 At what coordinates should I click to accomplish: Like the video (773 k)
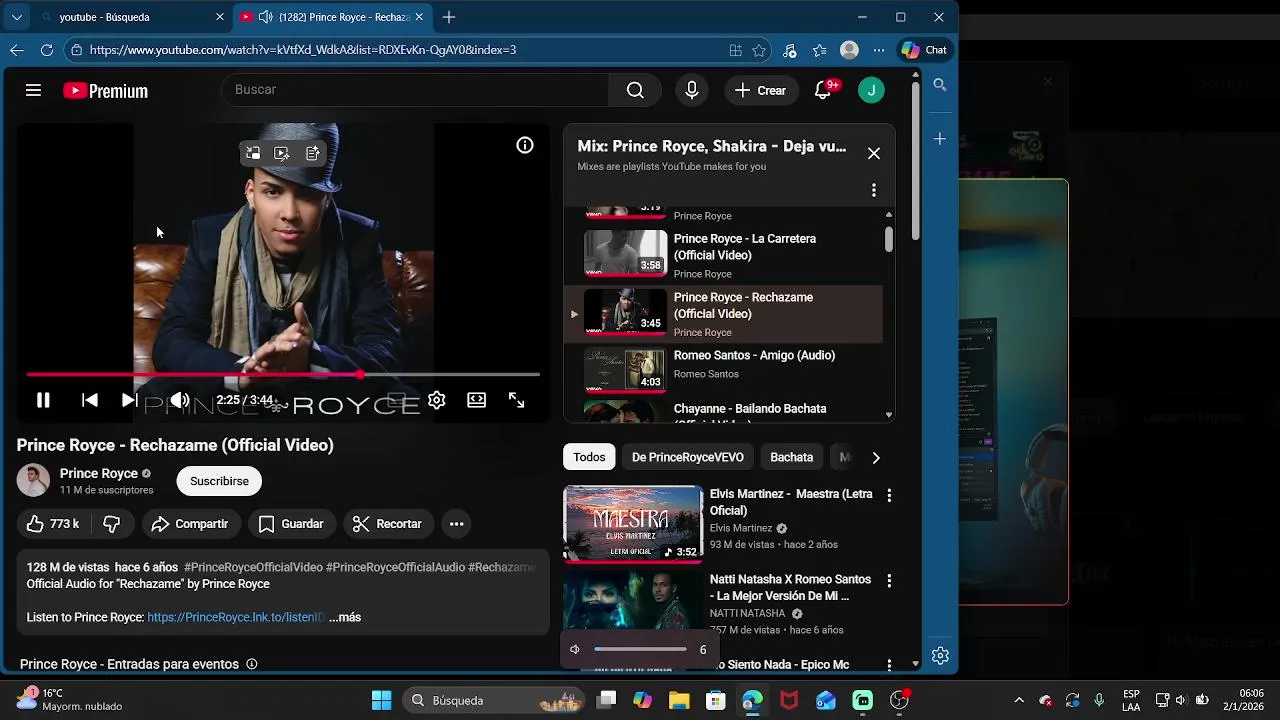tap(53, 524)
